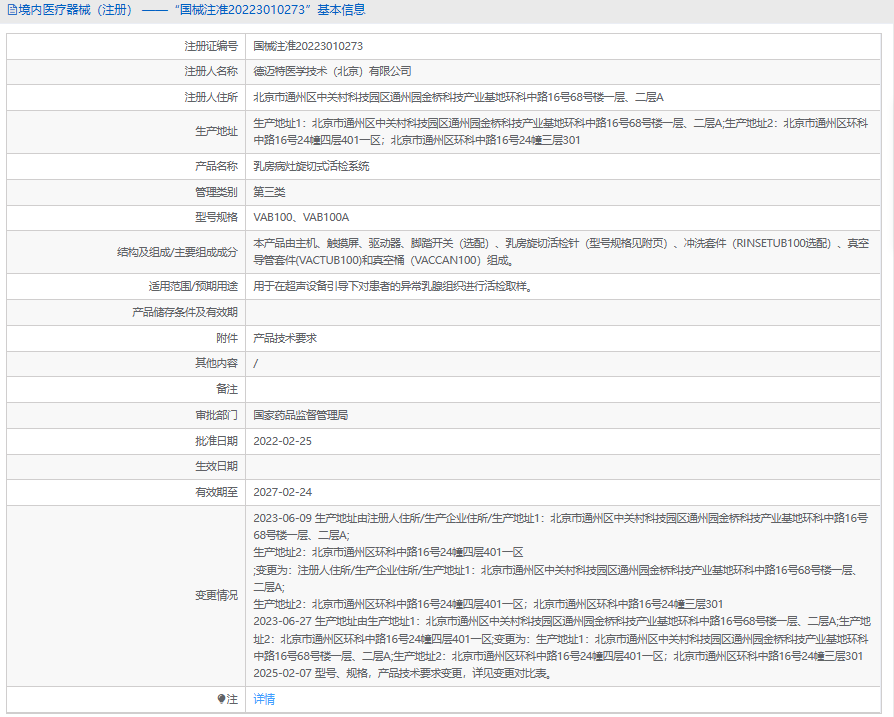Select approval date 2022-02-25
This screenshot has height=717, width=894.
point(282,441)
